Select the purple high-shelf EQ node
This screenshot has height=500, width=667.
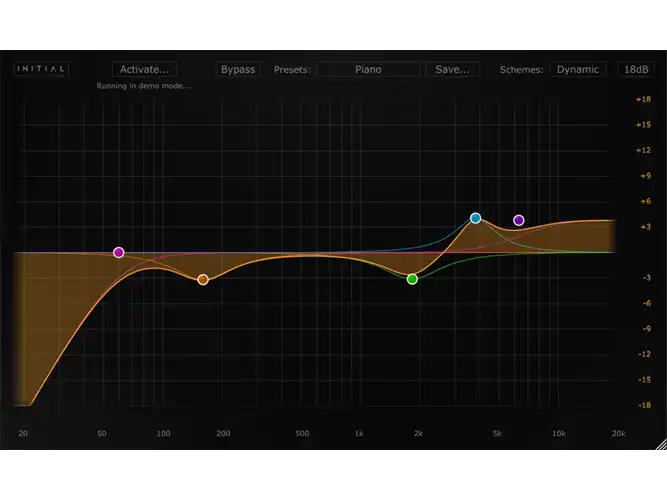coord(519,220)
